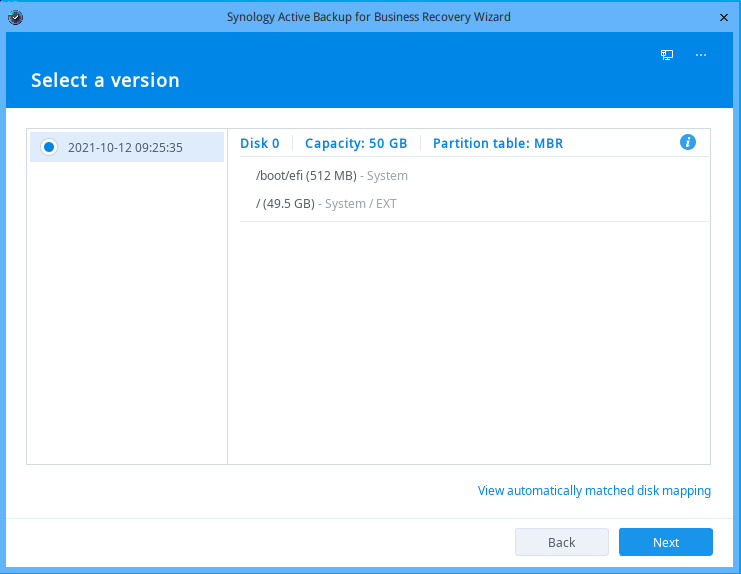The image size is (741, 574).
Task: Go to the previous step with Back
Action: click(561, 542)
